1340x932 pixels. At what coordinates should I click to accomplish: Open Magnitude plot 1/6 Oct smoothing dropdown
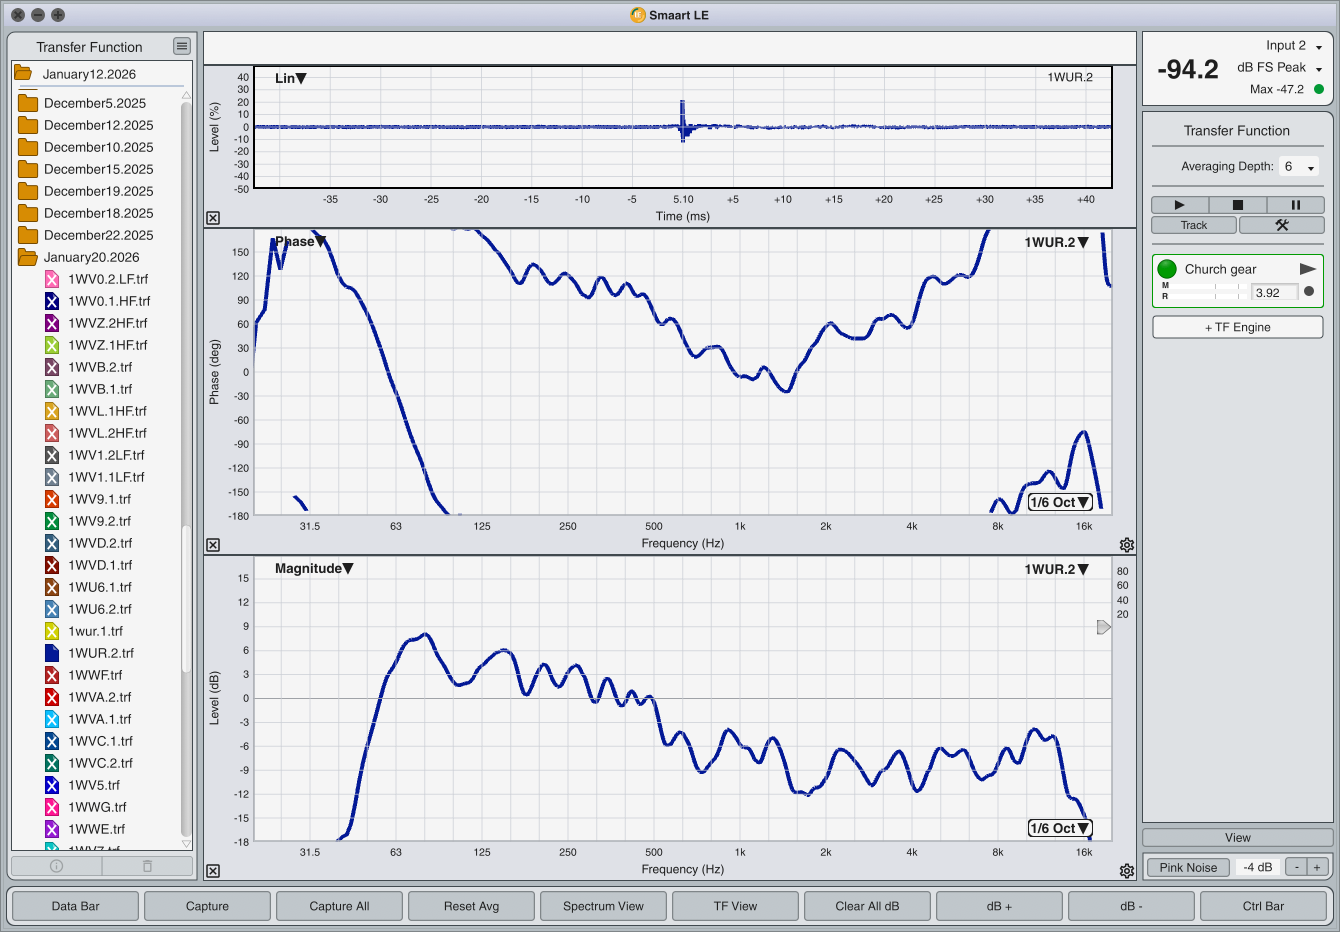click(x=1059, y=828)
